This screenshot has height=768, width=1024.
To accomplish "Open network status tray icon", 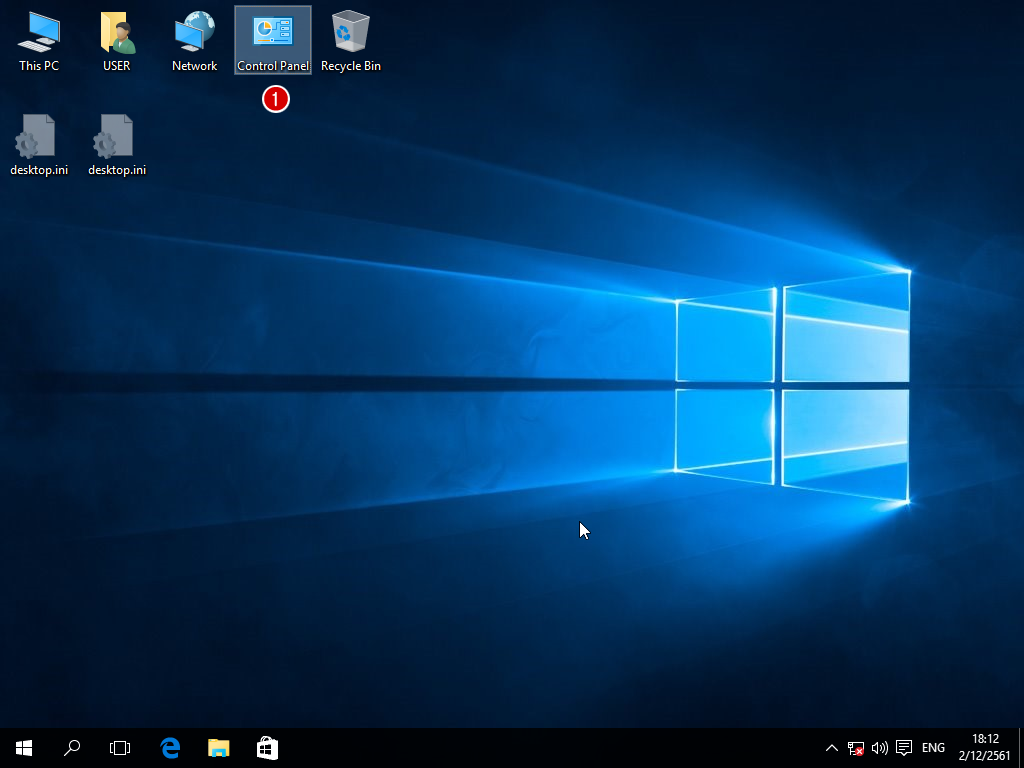I will click(x=856, y=748).
